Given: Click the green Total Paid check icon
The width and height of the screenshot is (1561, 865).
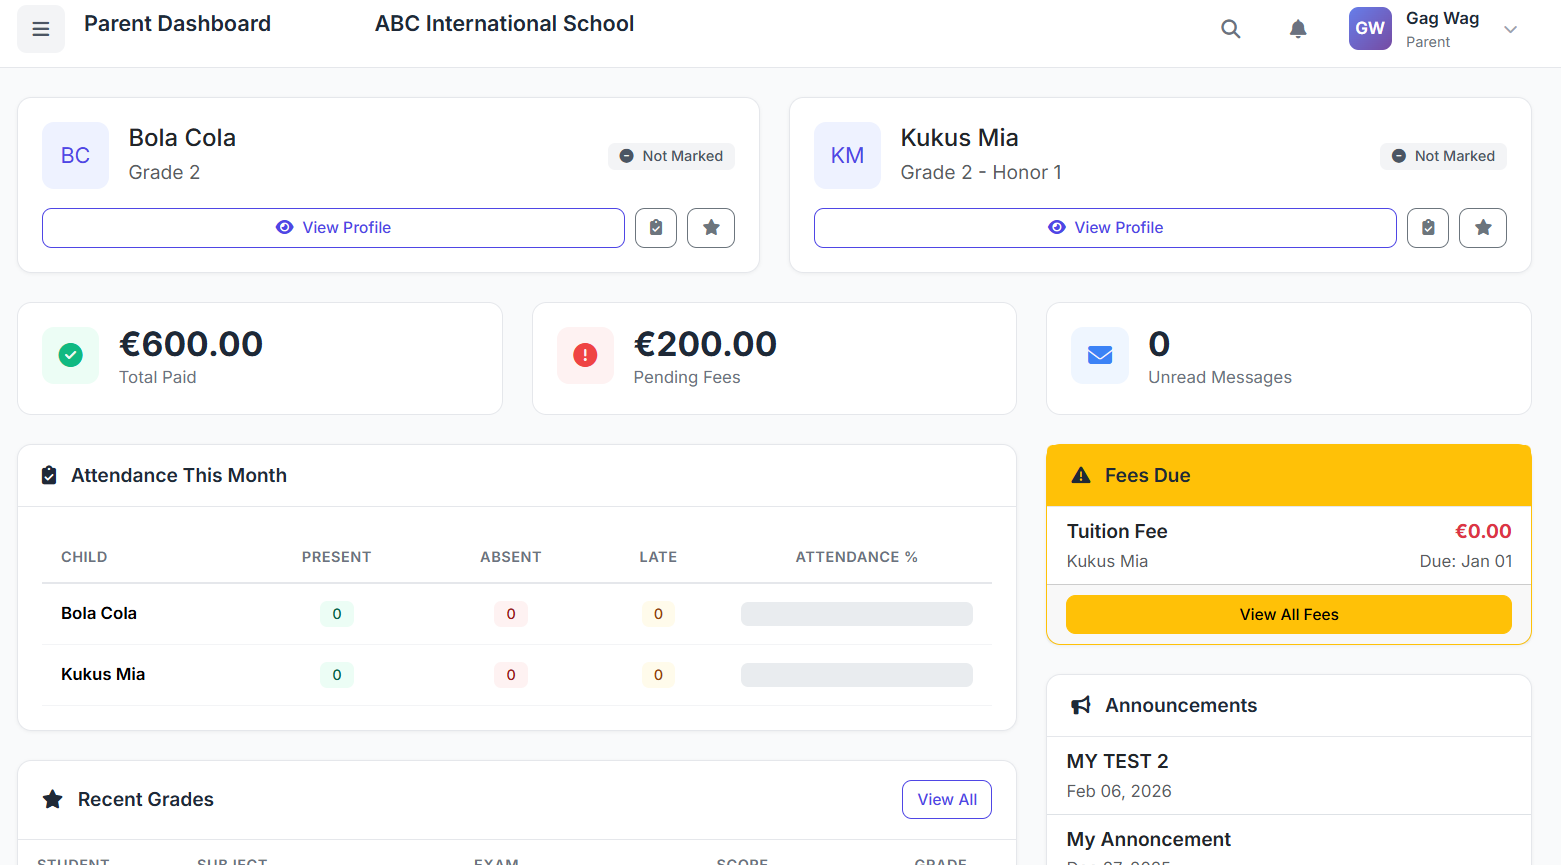Looking at the screenshot, I should [70, 355].
